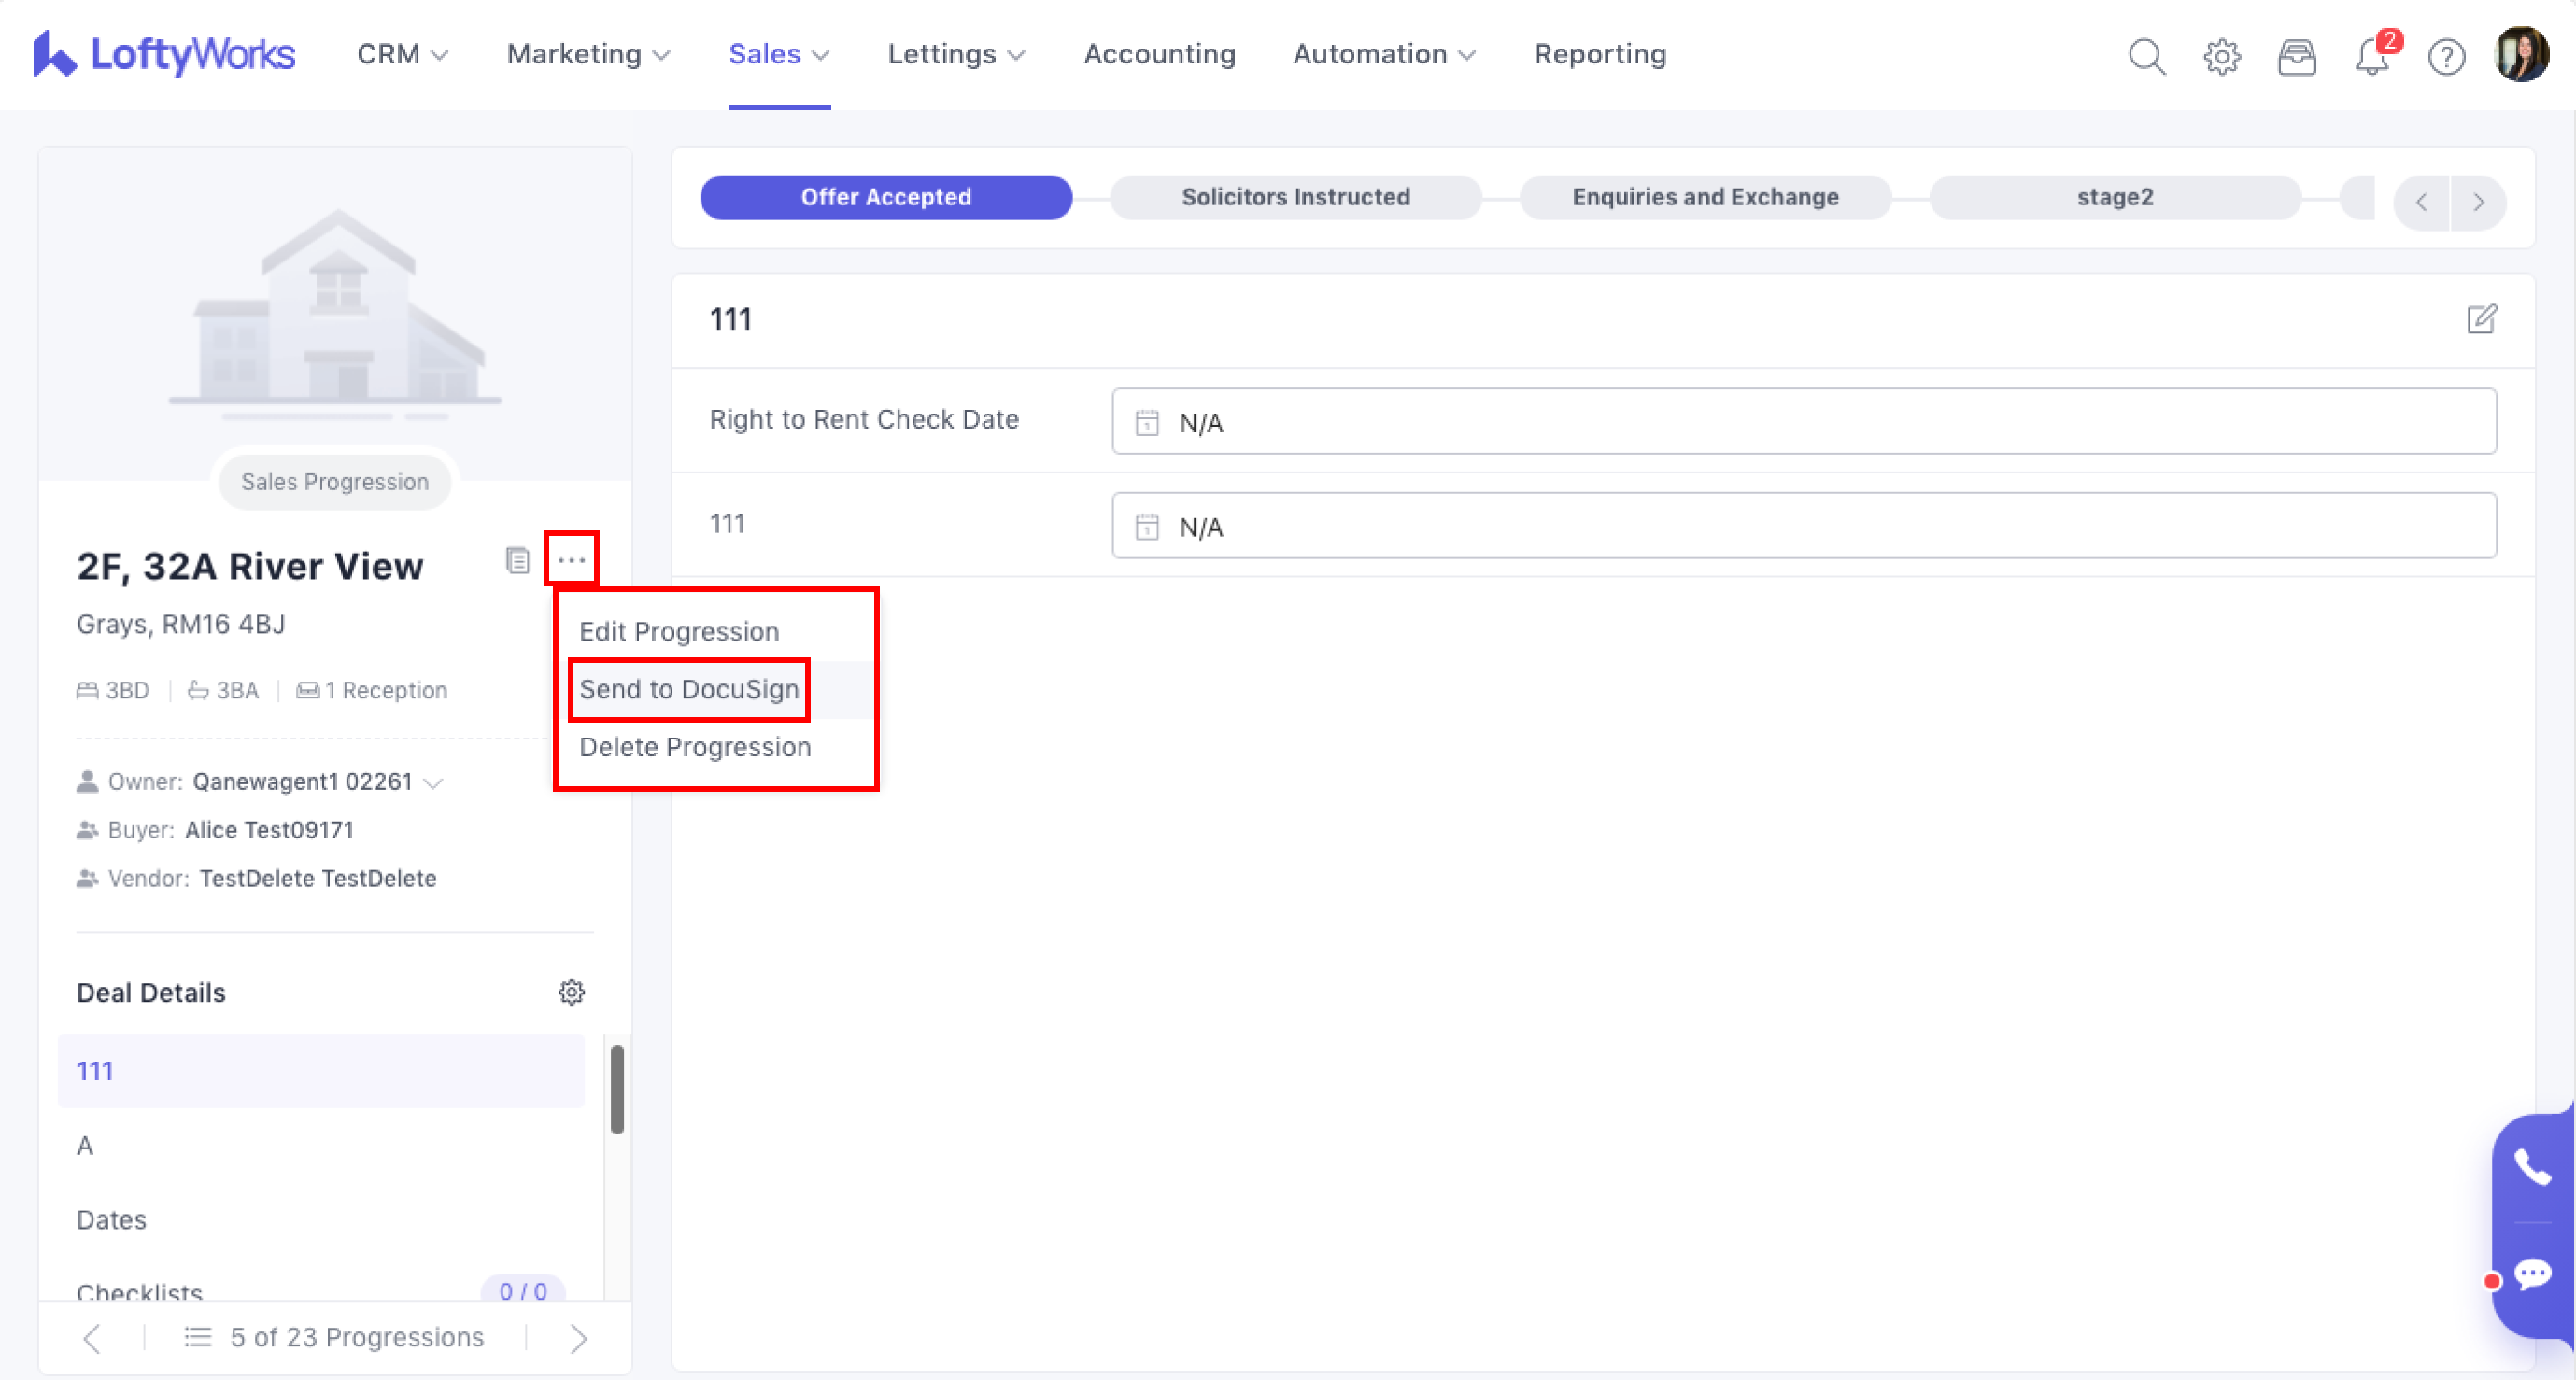Click the Right to Rent Check Date field
Image resolution: width=2576 pixels, height=1380 pixels.
click(x=1803, y=421)
